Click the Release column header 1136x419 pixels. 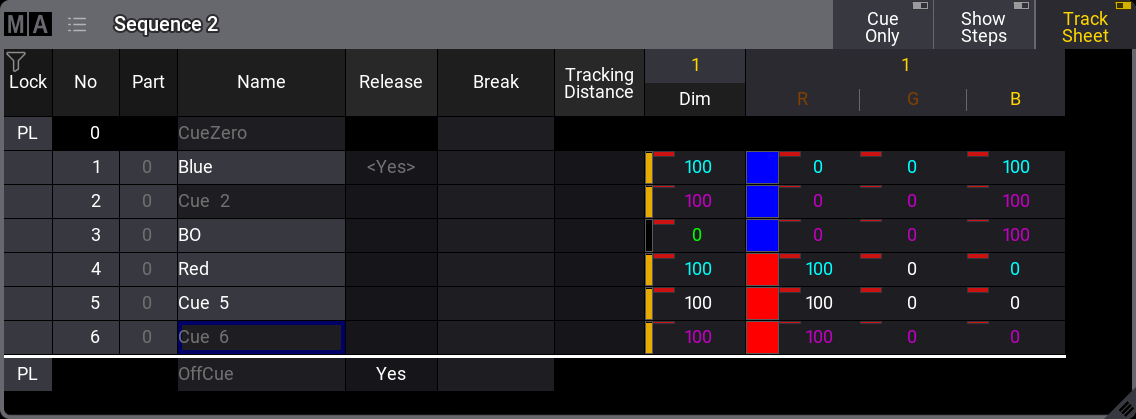tap(391, 82)
